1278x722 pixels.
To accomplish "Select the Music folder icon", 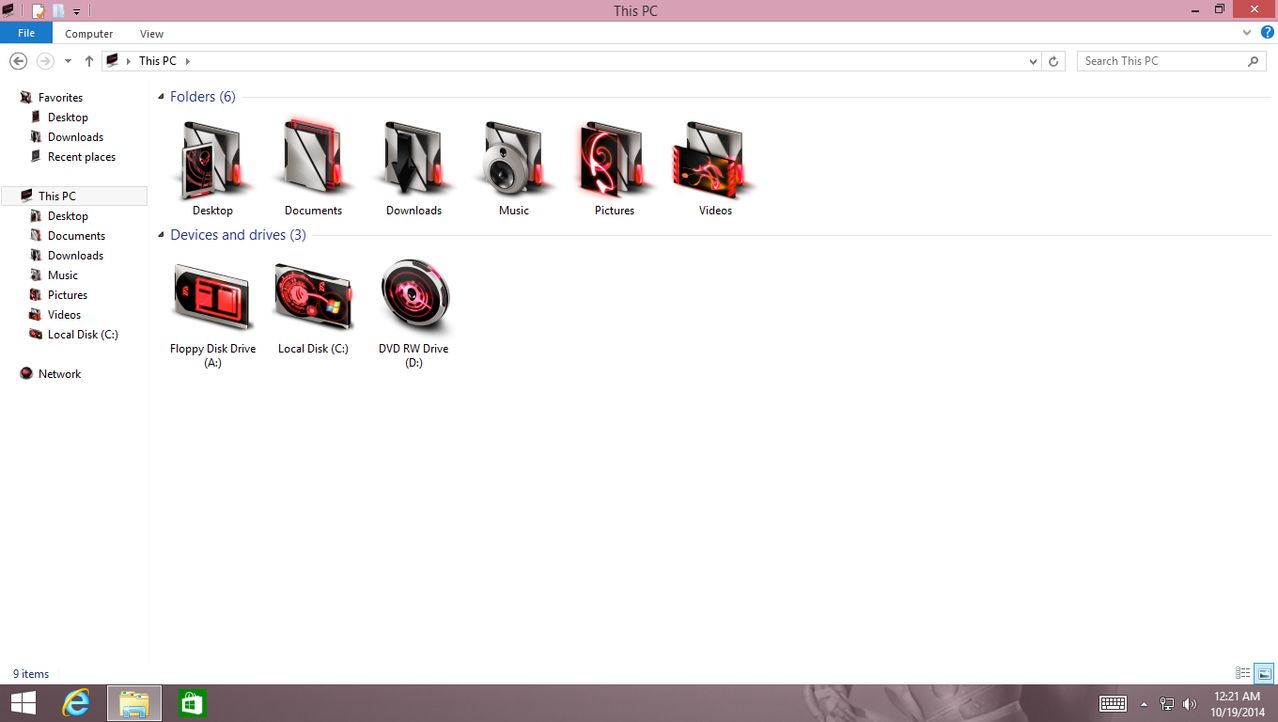I will pyautogui.click(x=514, y=162).
